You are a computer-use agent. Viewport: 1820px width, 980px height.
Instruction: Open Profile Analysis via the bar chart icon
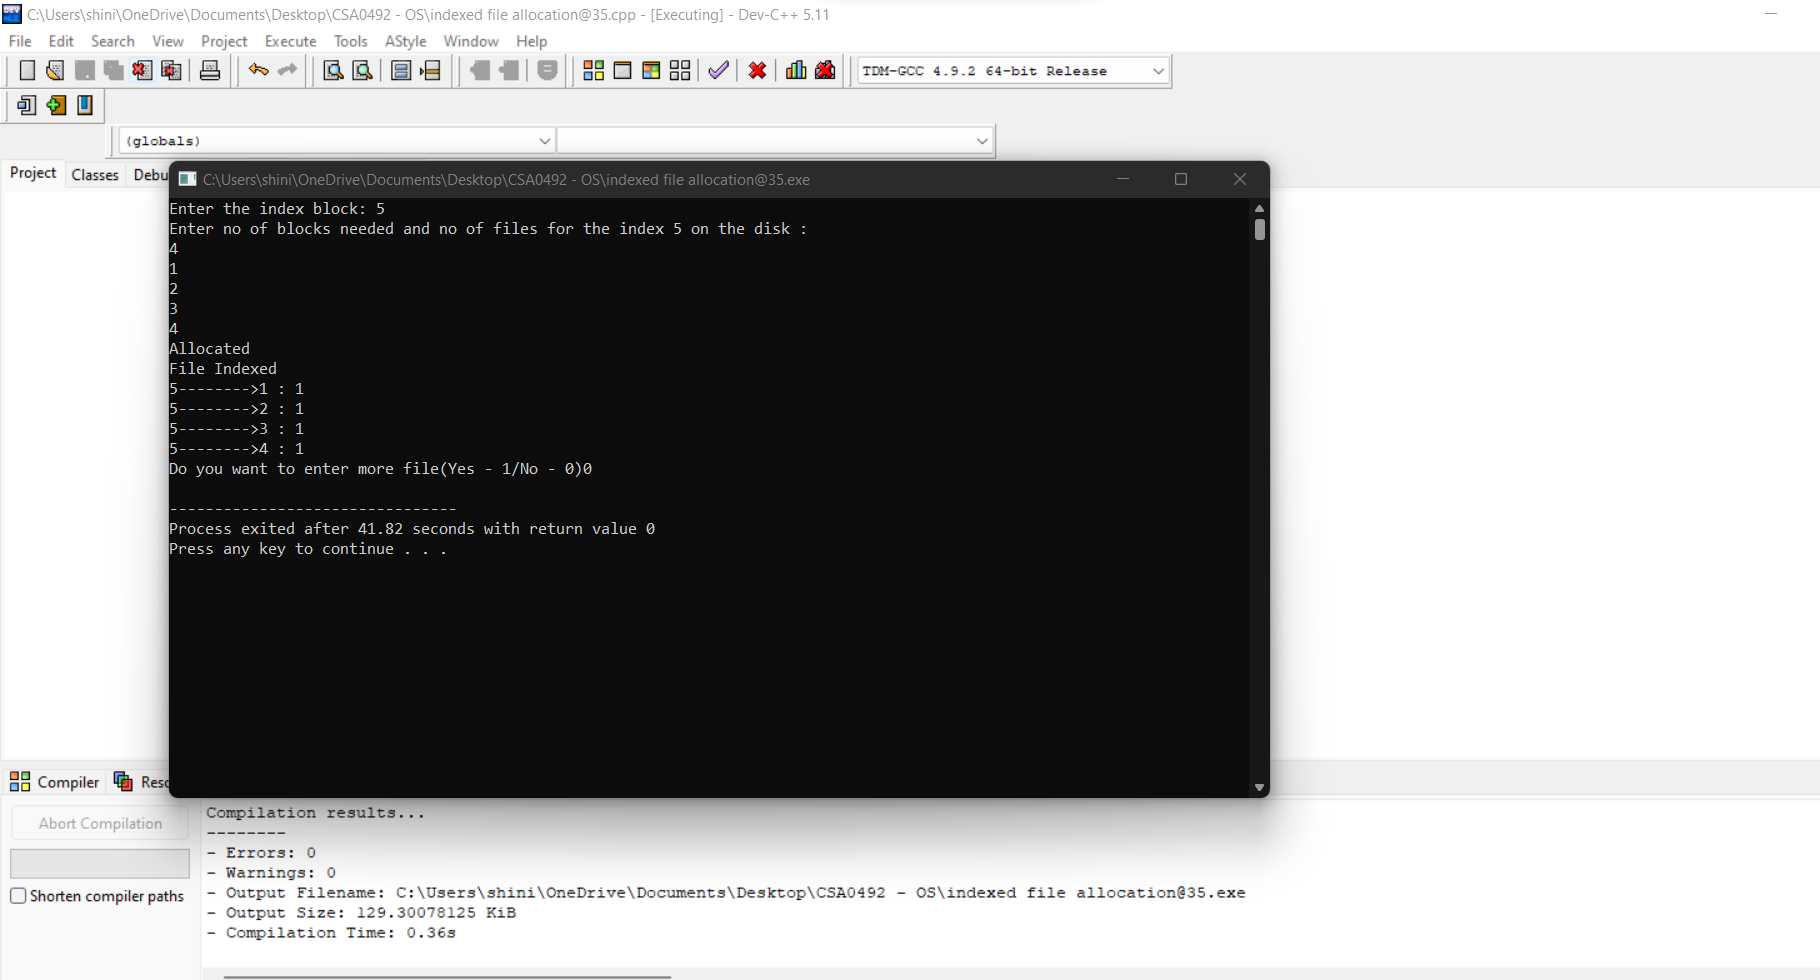(795, 70)
